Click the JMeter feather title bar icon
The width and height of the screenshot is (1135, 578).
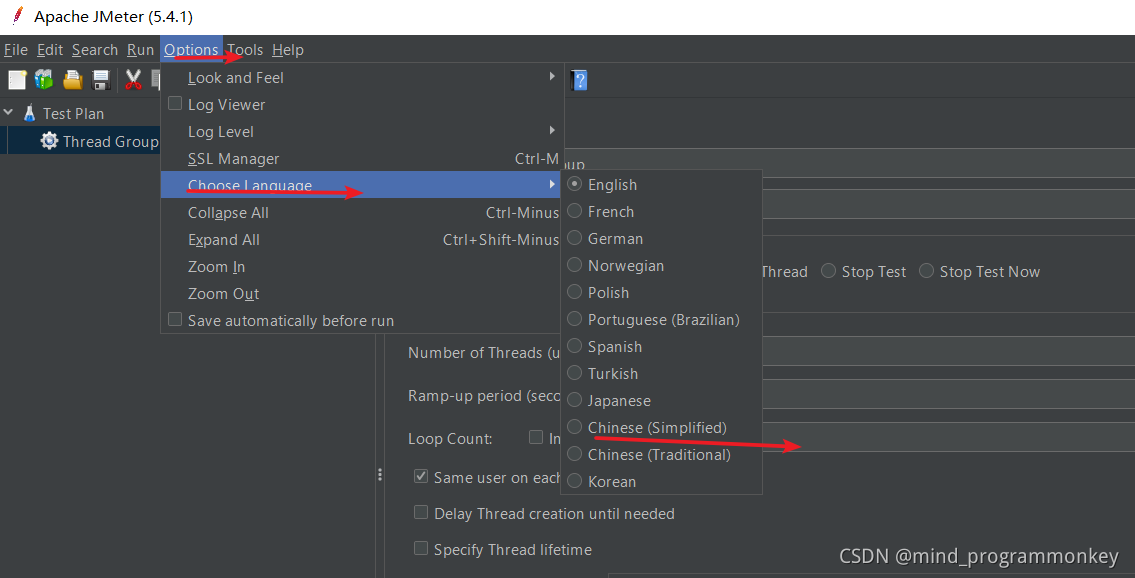17,16
